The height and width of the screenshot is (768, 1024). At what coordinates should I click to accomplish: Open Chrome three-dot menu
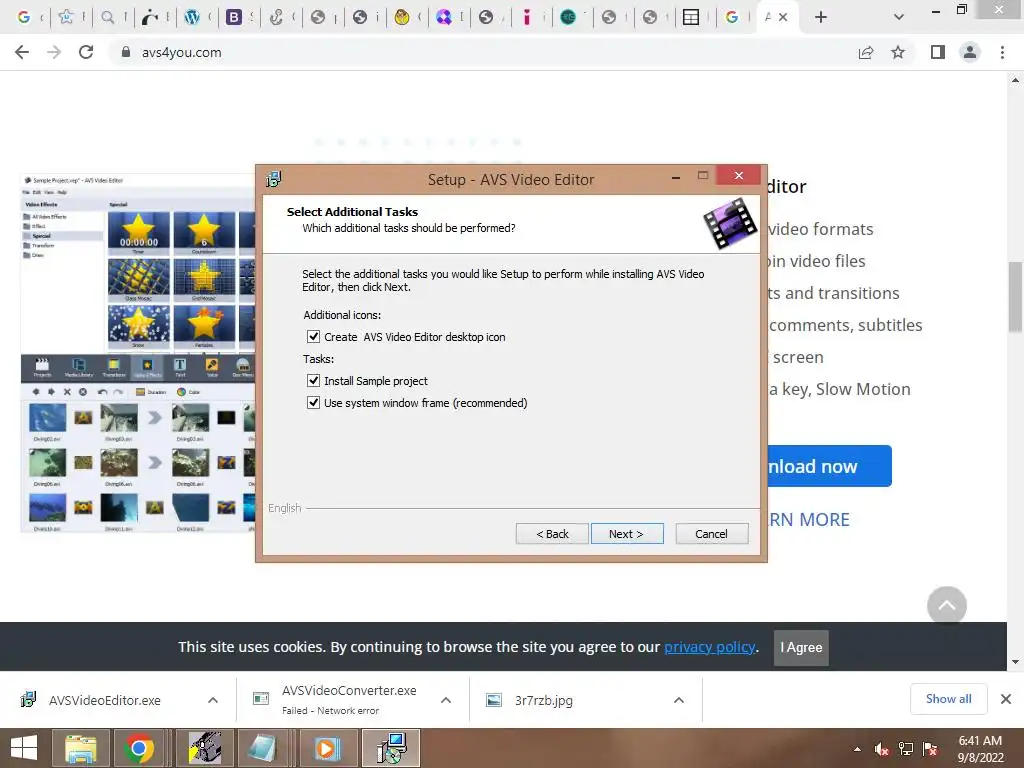click(x=1002, y=52)
